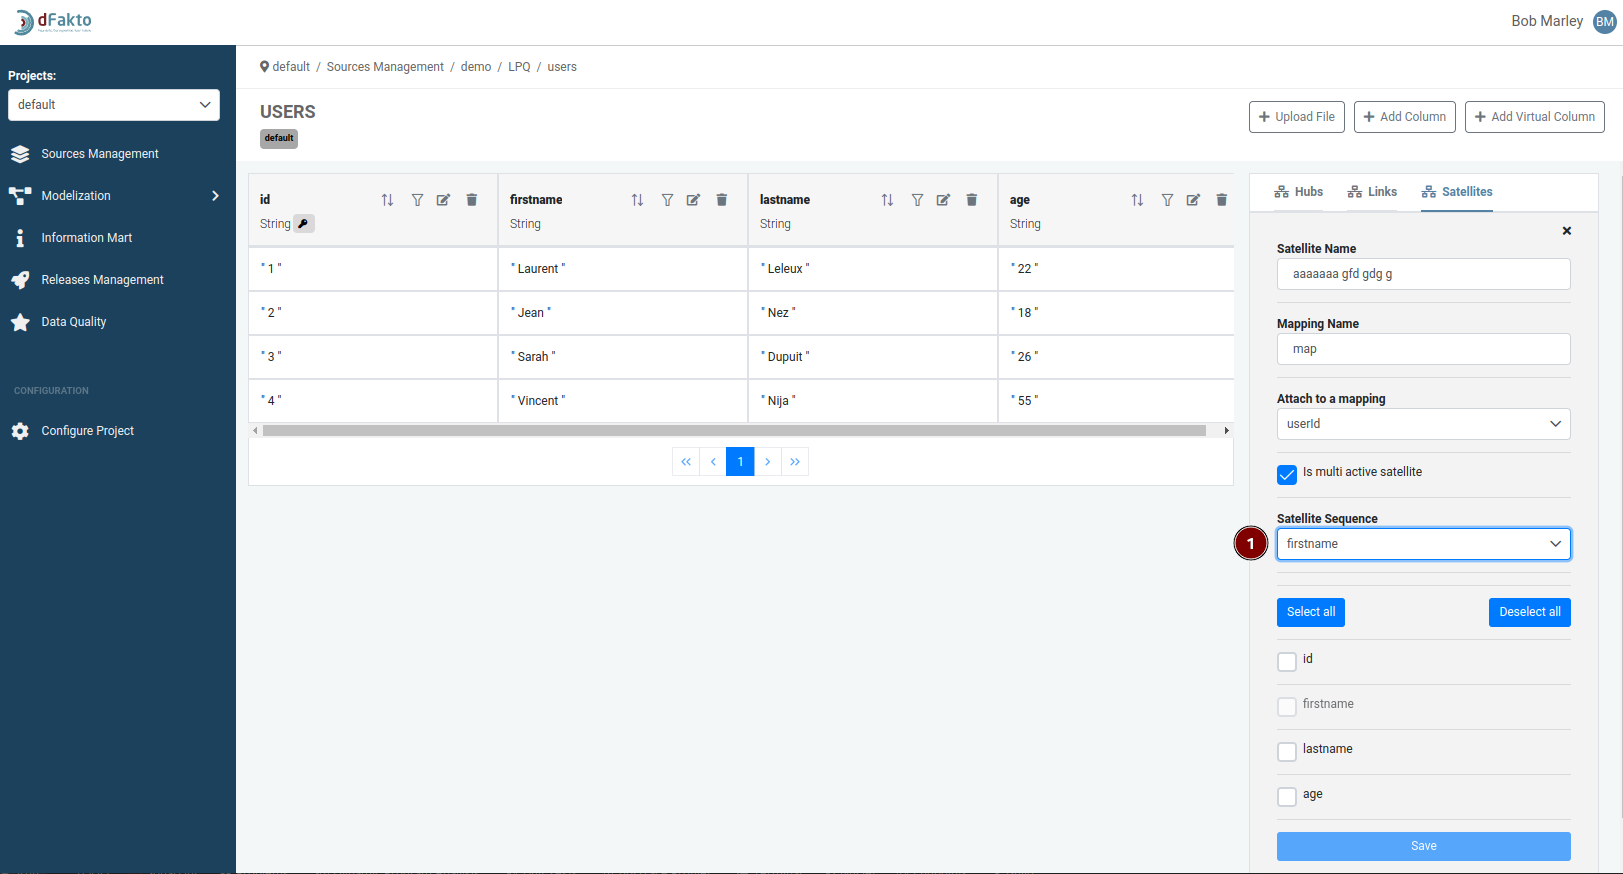The height and width of the screenshot is (874, 1623).
Task: Sort the id column
Action: pyautogui.click(x=387, y=200)
